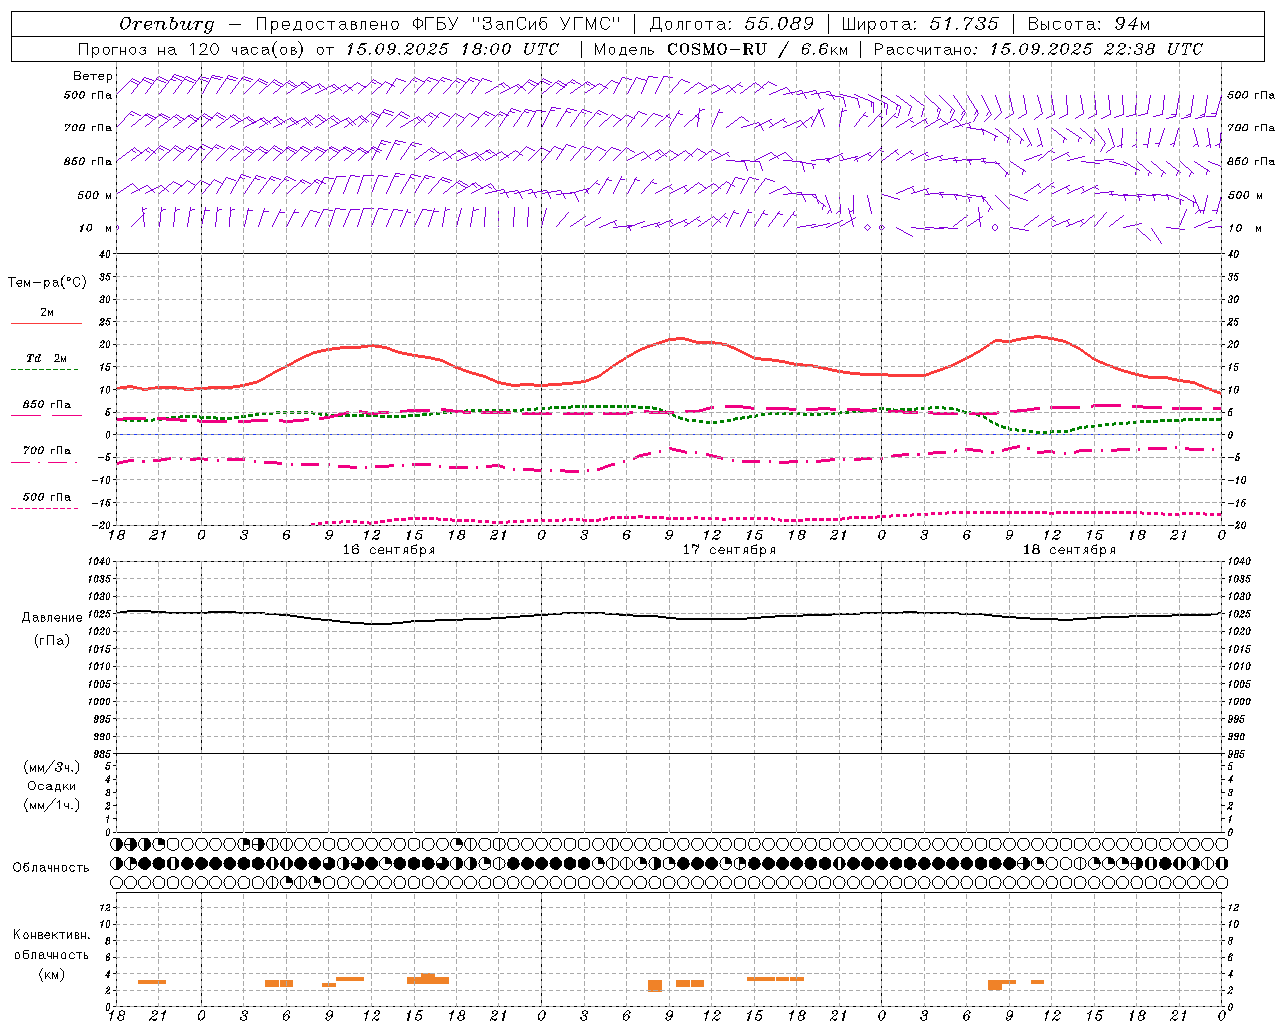Screen dimensions: 1280x1024
Task: Click the red 2м temperature legend line
Action: point(46,324)
